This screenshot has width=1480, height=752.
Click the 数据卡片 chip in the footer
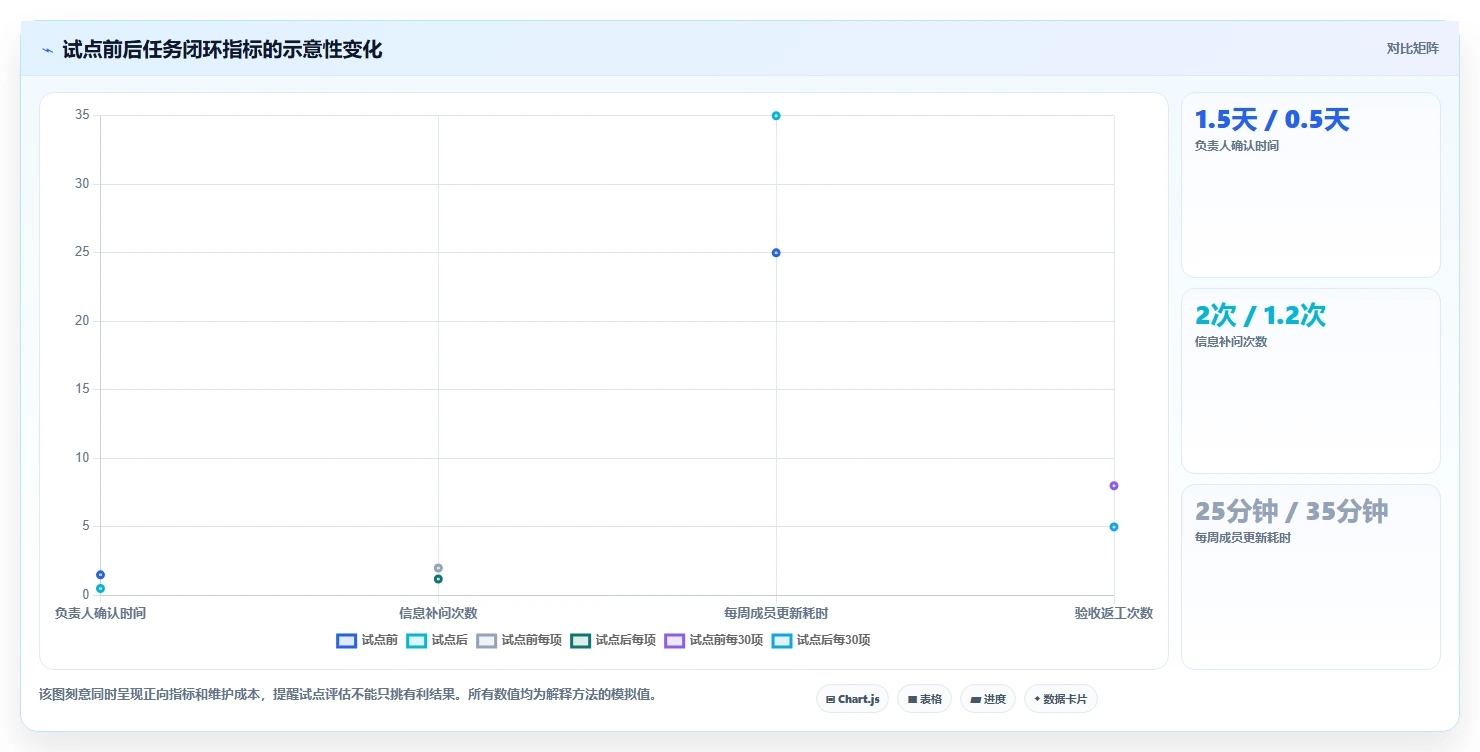coord(1060,699)
